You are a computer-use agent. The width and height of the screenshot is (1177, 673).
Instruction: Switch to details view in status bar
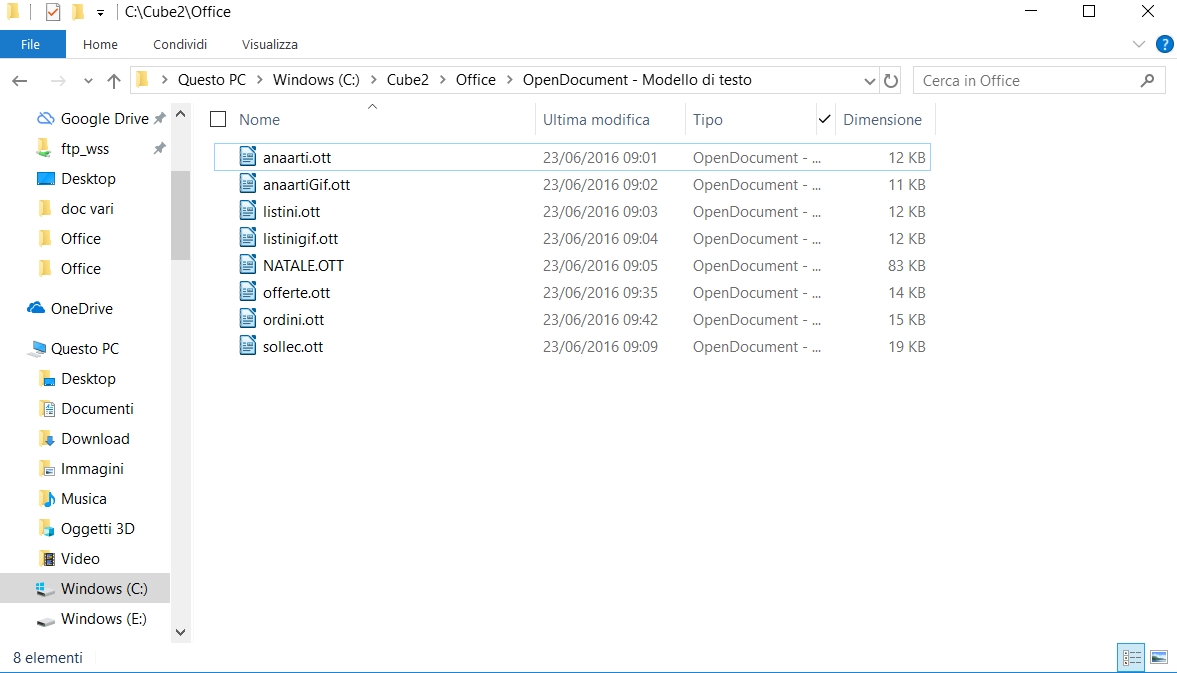tap(1132, 657)
